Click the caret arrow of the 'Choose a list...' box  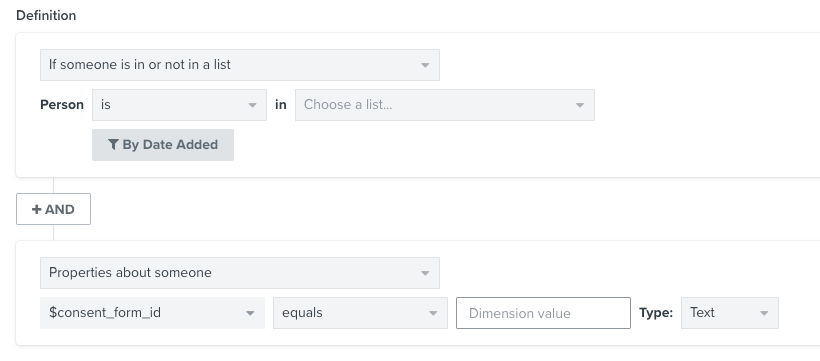[579, 105]
